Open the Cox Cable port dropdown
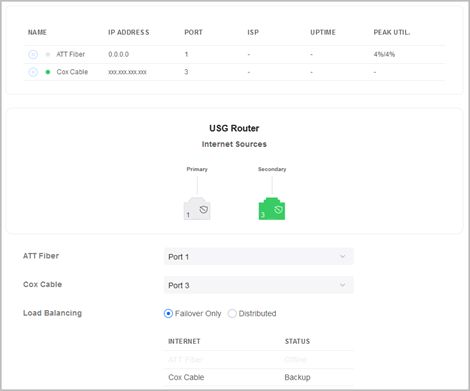The height and width of the screenshot is (391, 470). tap(259, 285)
